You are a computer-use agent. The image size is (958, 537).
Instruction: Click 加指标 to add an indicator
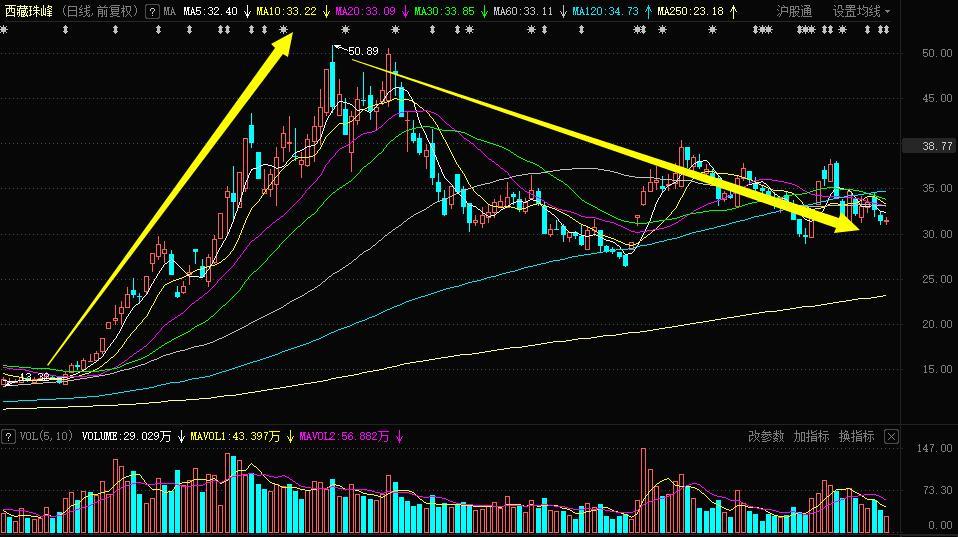[811, 436]
